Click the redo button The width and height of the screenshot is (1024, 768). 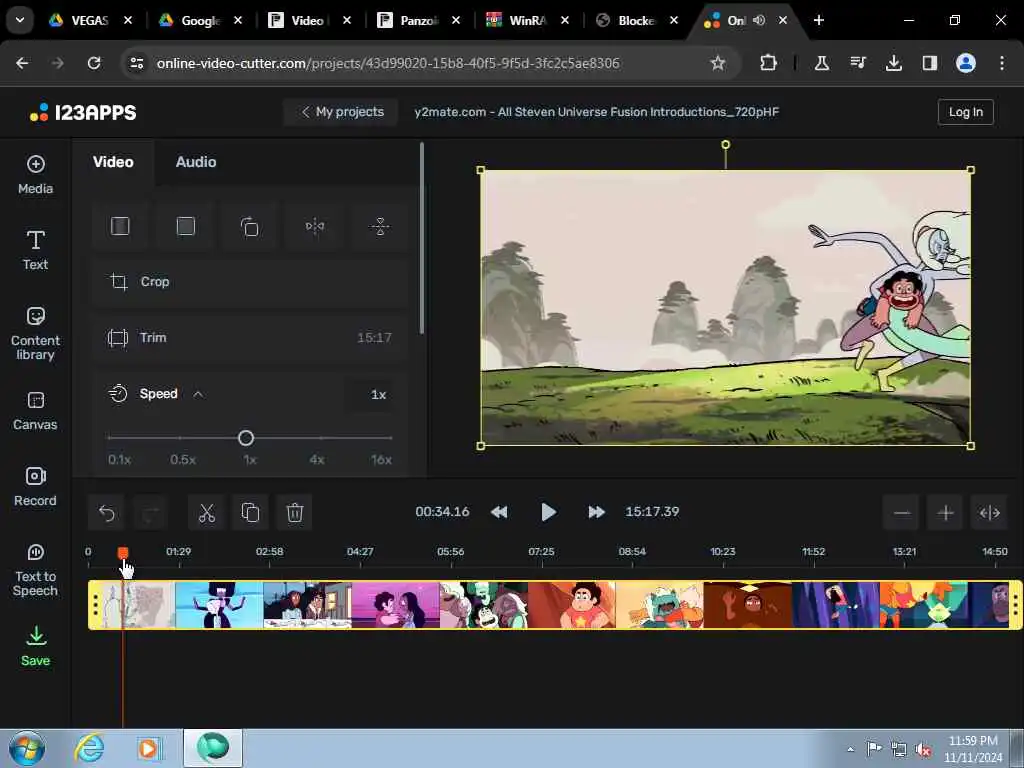click(150, 513)
